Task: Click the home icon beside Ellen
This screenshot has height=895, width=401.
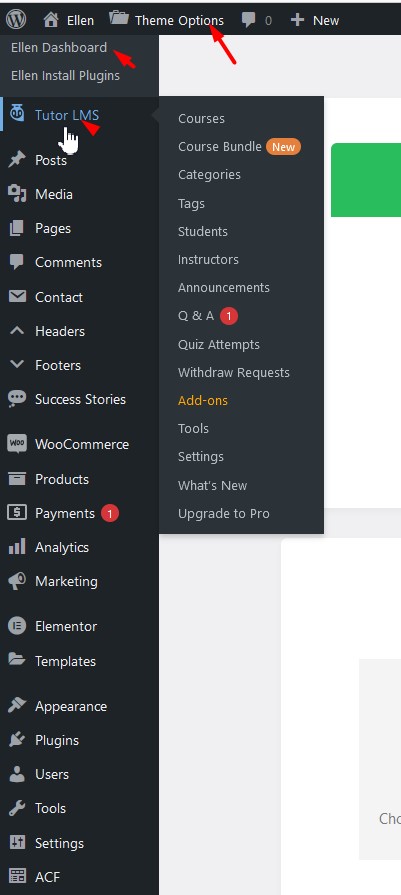Action: tap(51, 20)
